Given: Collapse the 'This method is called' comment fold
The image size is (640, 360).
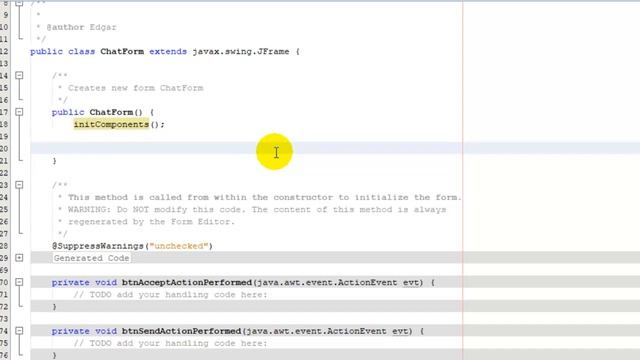Looking at the screenshot, I should coord(19,185).
